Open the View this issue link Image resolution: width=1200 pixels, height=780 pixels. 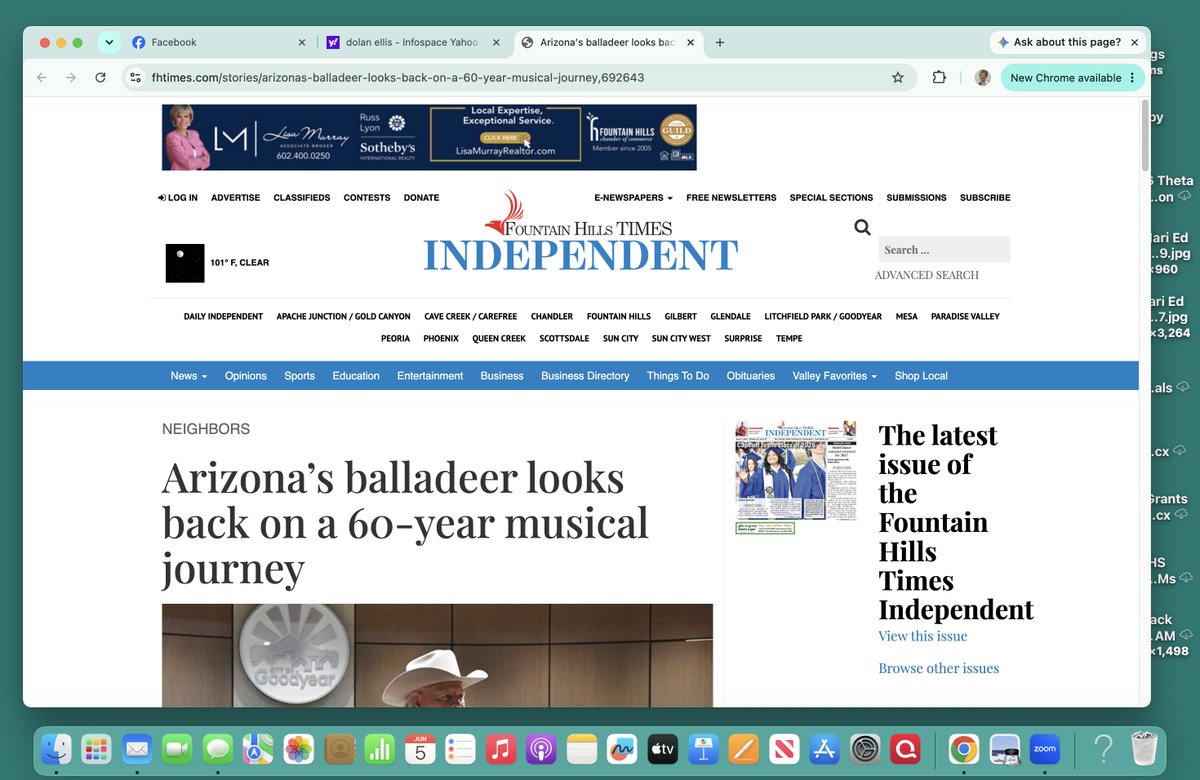pos(923,636)
